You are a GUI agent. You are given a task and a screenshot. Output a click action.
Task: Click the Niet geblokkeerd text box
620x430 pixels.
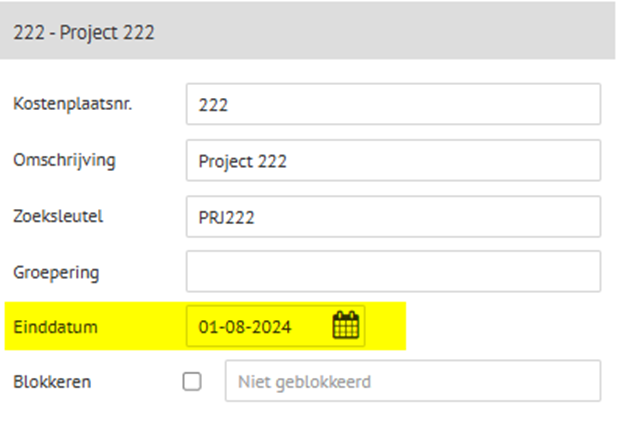[x=413, y=381]
